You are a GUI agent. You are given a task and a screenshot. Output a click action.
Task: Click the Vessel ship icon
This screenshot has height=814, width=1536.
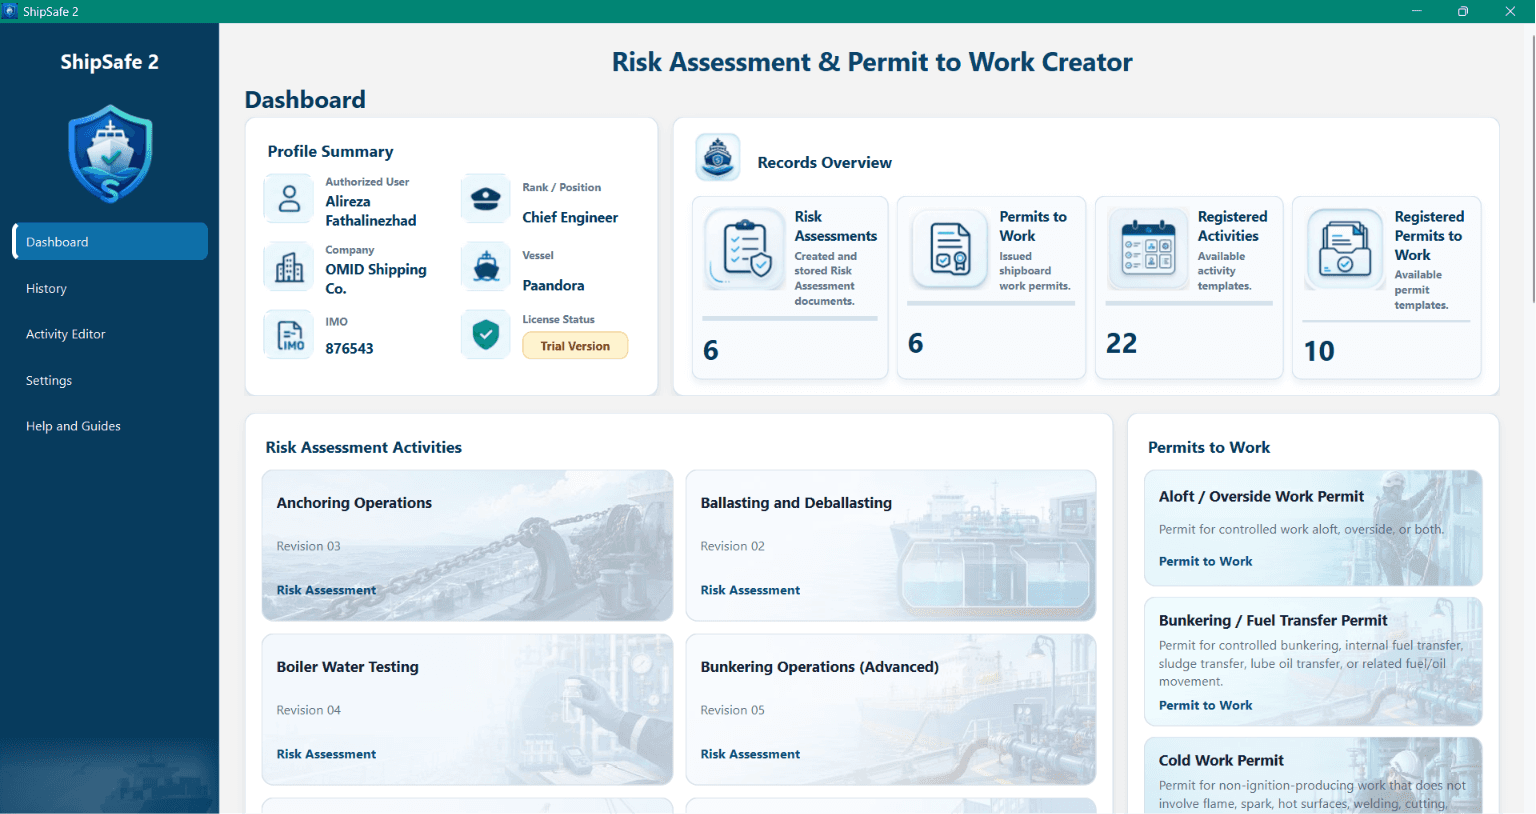(486, 267)
